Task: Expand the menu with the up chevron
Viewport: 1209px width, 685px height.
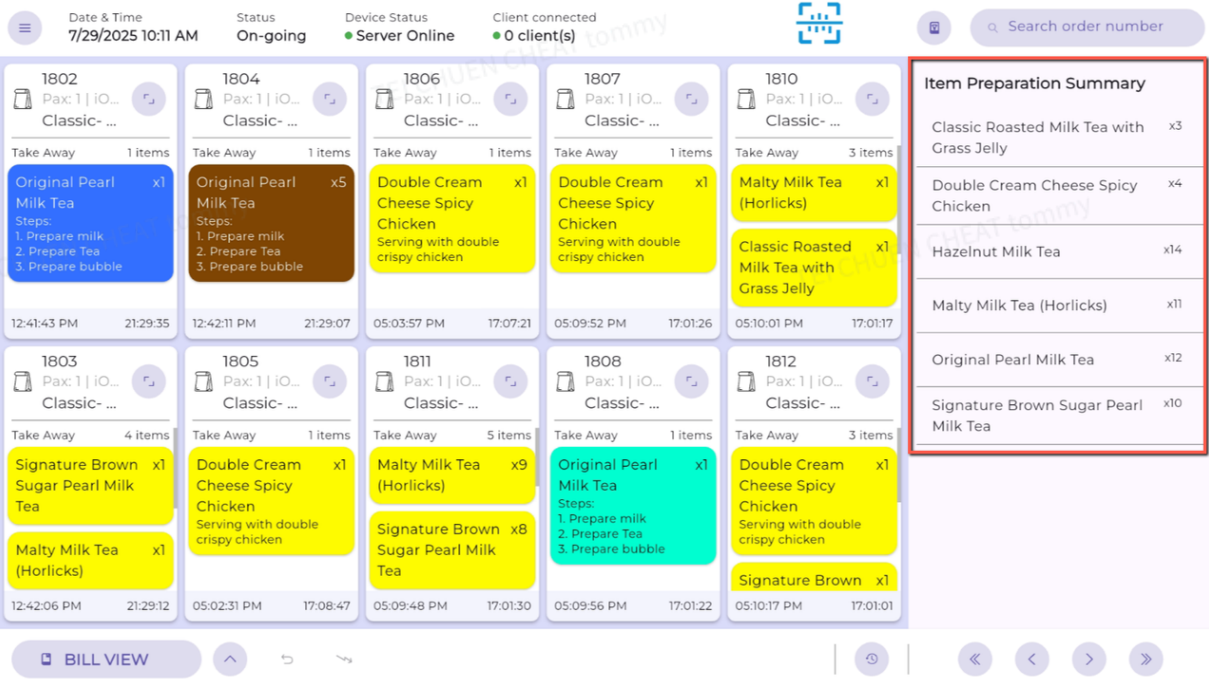Action: point(230,659)
